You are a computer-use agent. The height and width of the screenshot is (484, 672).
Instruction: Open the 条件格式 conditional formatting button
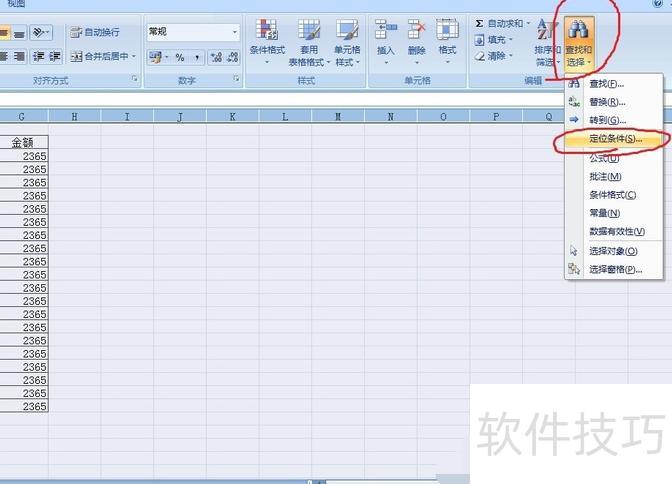[267, 42]
